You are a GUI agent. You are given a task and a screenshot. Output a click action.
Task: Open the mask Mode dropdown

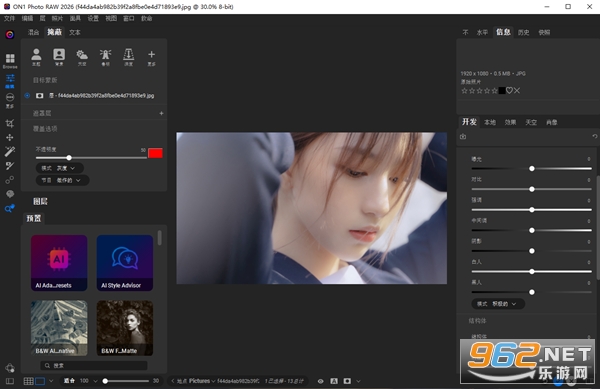pos(60,168)
